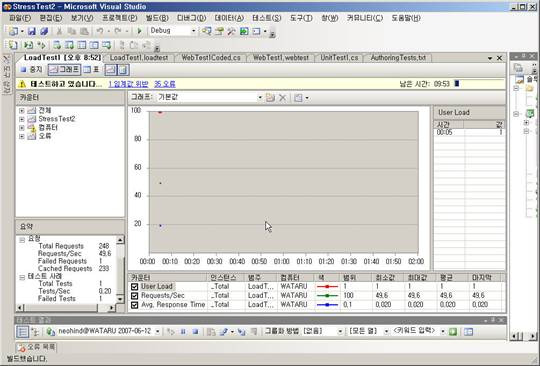Screen dimensions: 540x366
Task: Stop the load test with 중지 button
Action: 31,70
